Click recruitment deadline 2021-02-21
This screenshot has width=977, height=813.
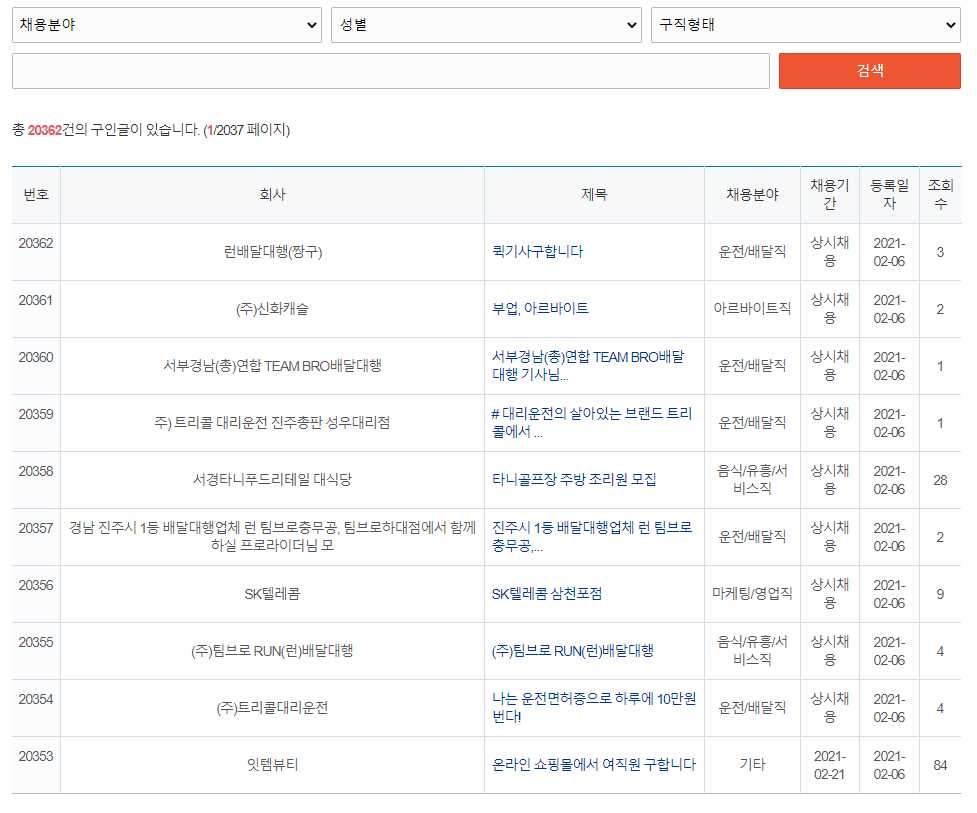click(829, 765)
